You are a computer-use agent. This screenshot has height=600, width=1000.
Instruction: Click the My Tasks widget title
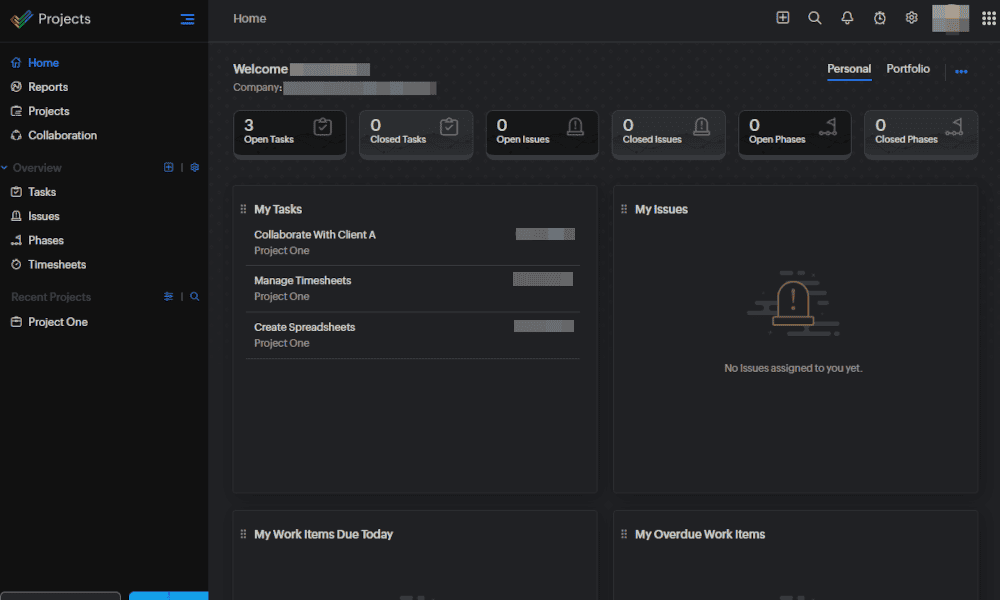click(x=278, y=209)
